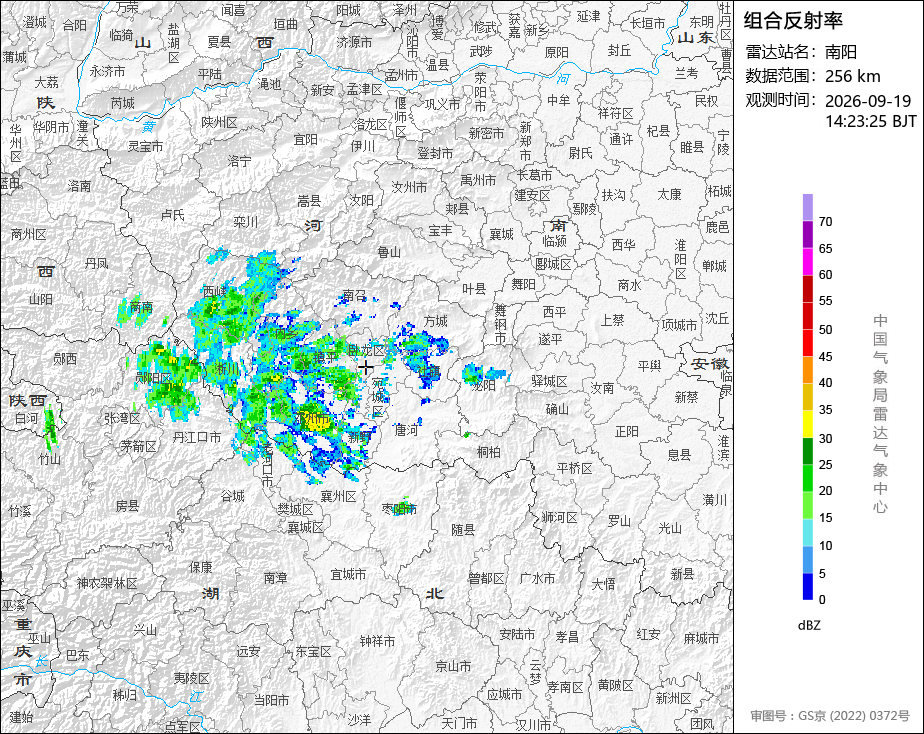
Task: Click the 房县 county label
Action: (x=127, y=505)
